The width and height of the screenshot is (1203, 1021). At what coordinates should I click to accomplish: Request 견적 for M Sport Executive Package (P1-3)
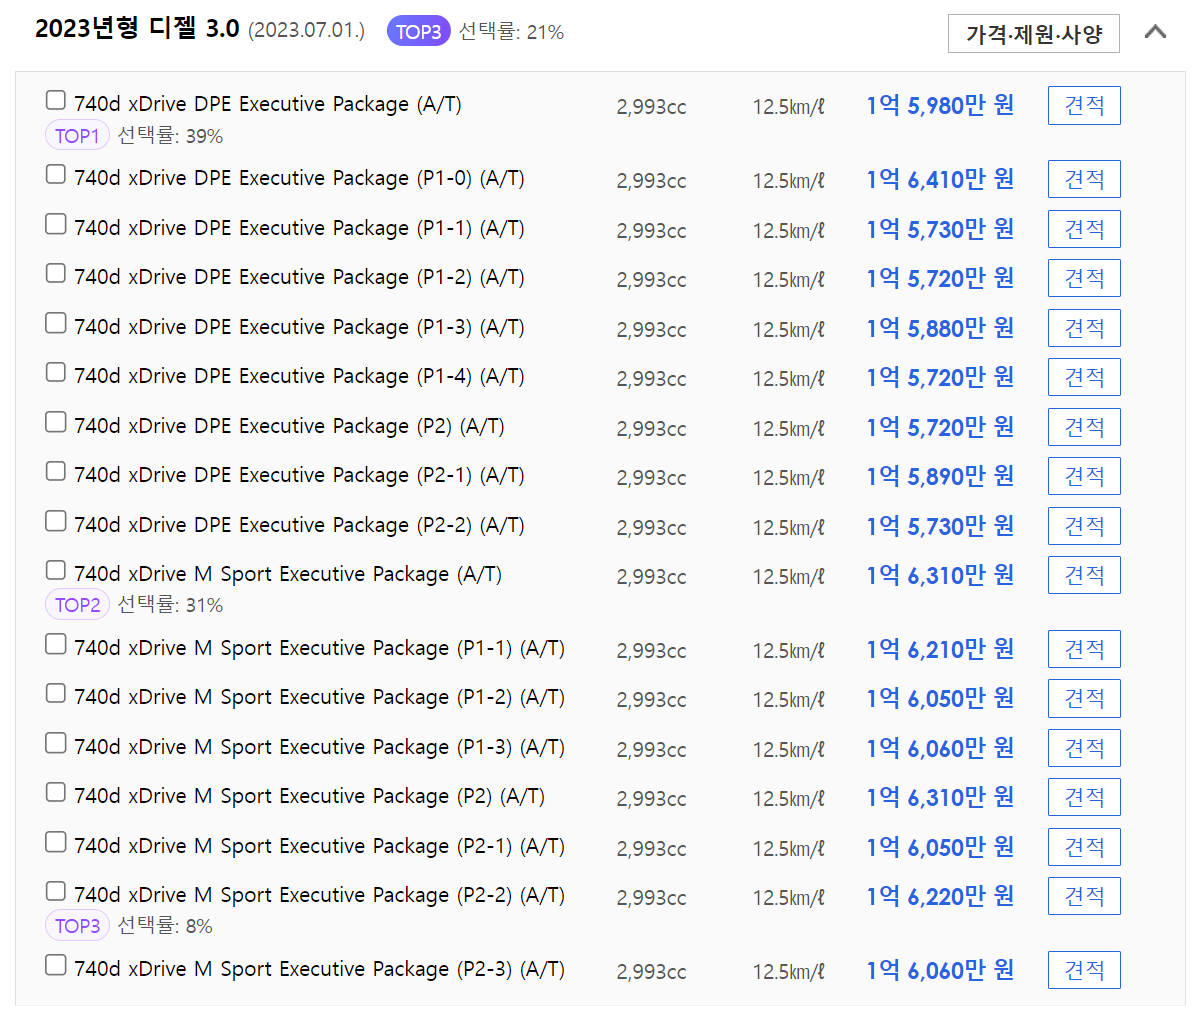tap(1084, 748)
